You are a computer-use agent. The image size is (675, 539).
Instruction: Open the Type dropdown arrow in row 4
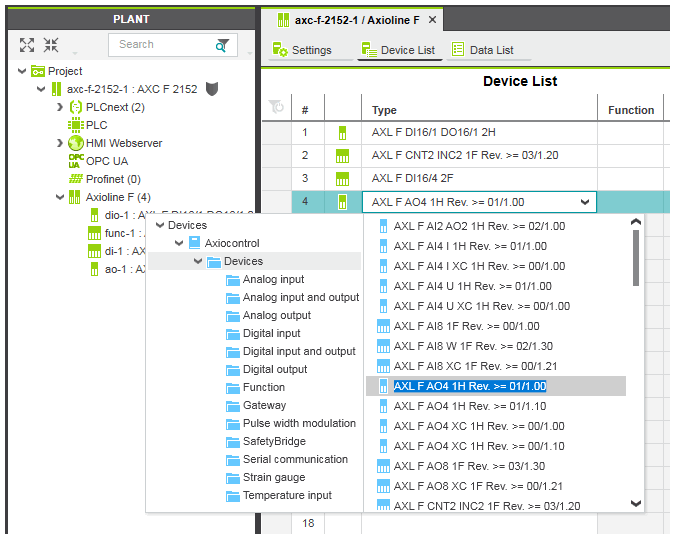pyautogui.click(x=585, y=202)
